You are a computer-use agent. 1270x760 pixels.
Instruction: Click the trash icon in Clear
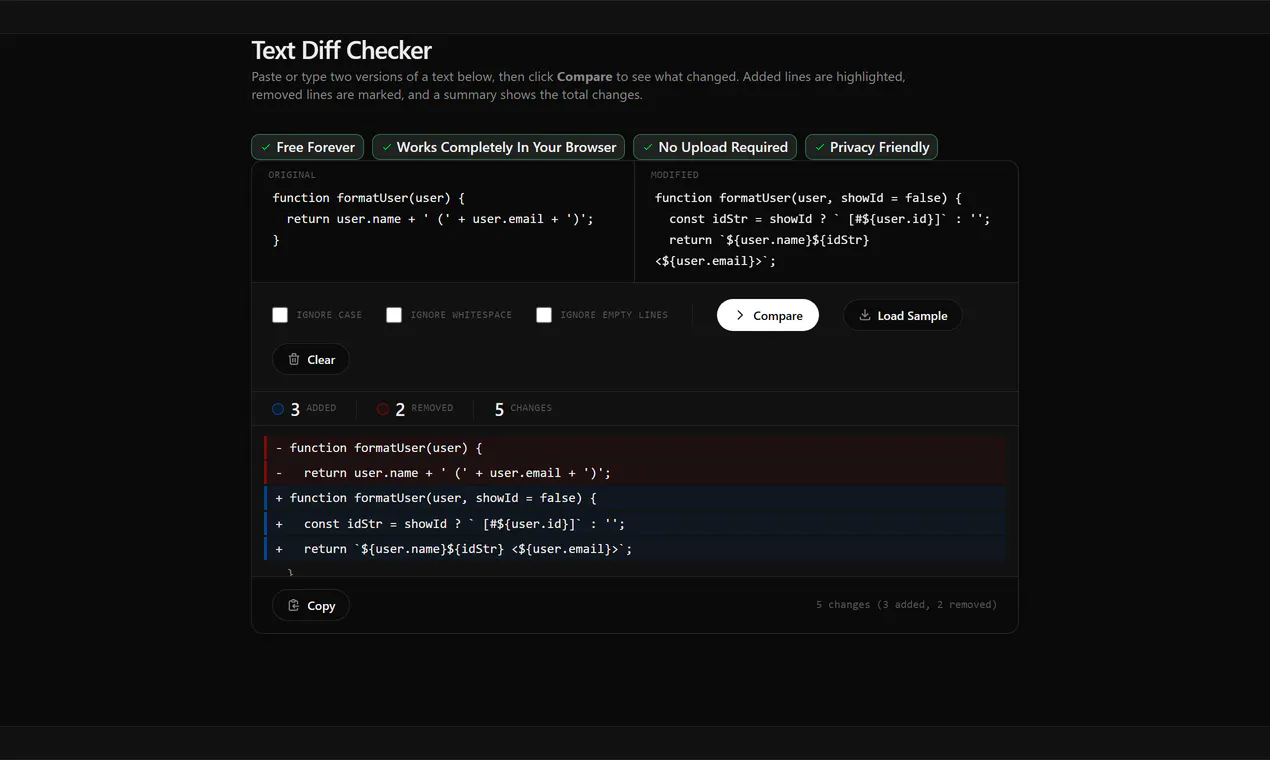tap(294, 359)
